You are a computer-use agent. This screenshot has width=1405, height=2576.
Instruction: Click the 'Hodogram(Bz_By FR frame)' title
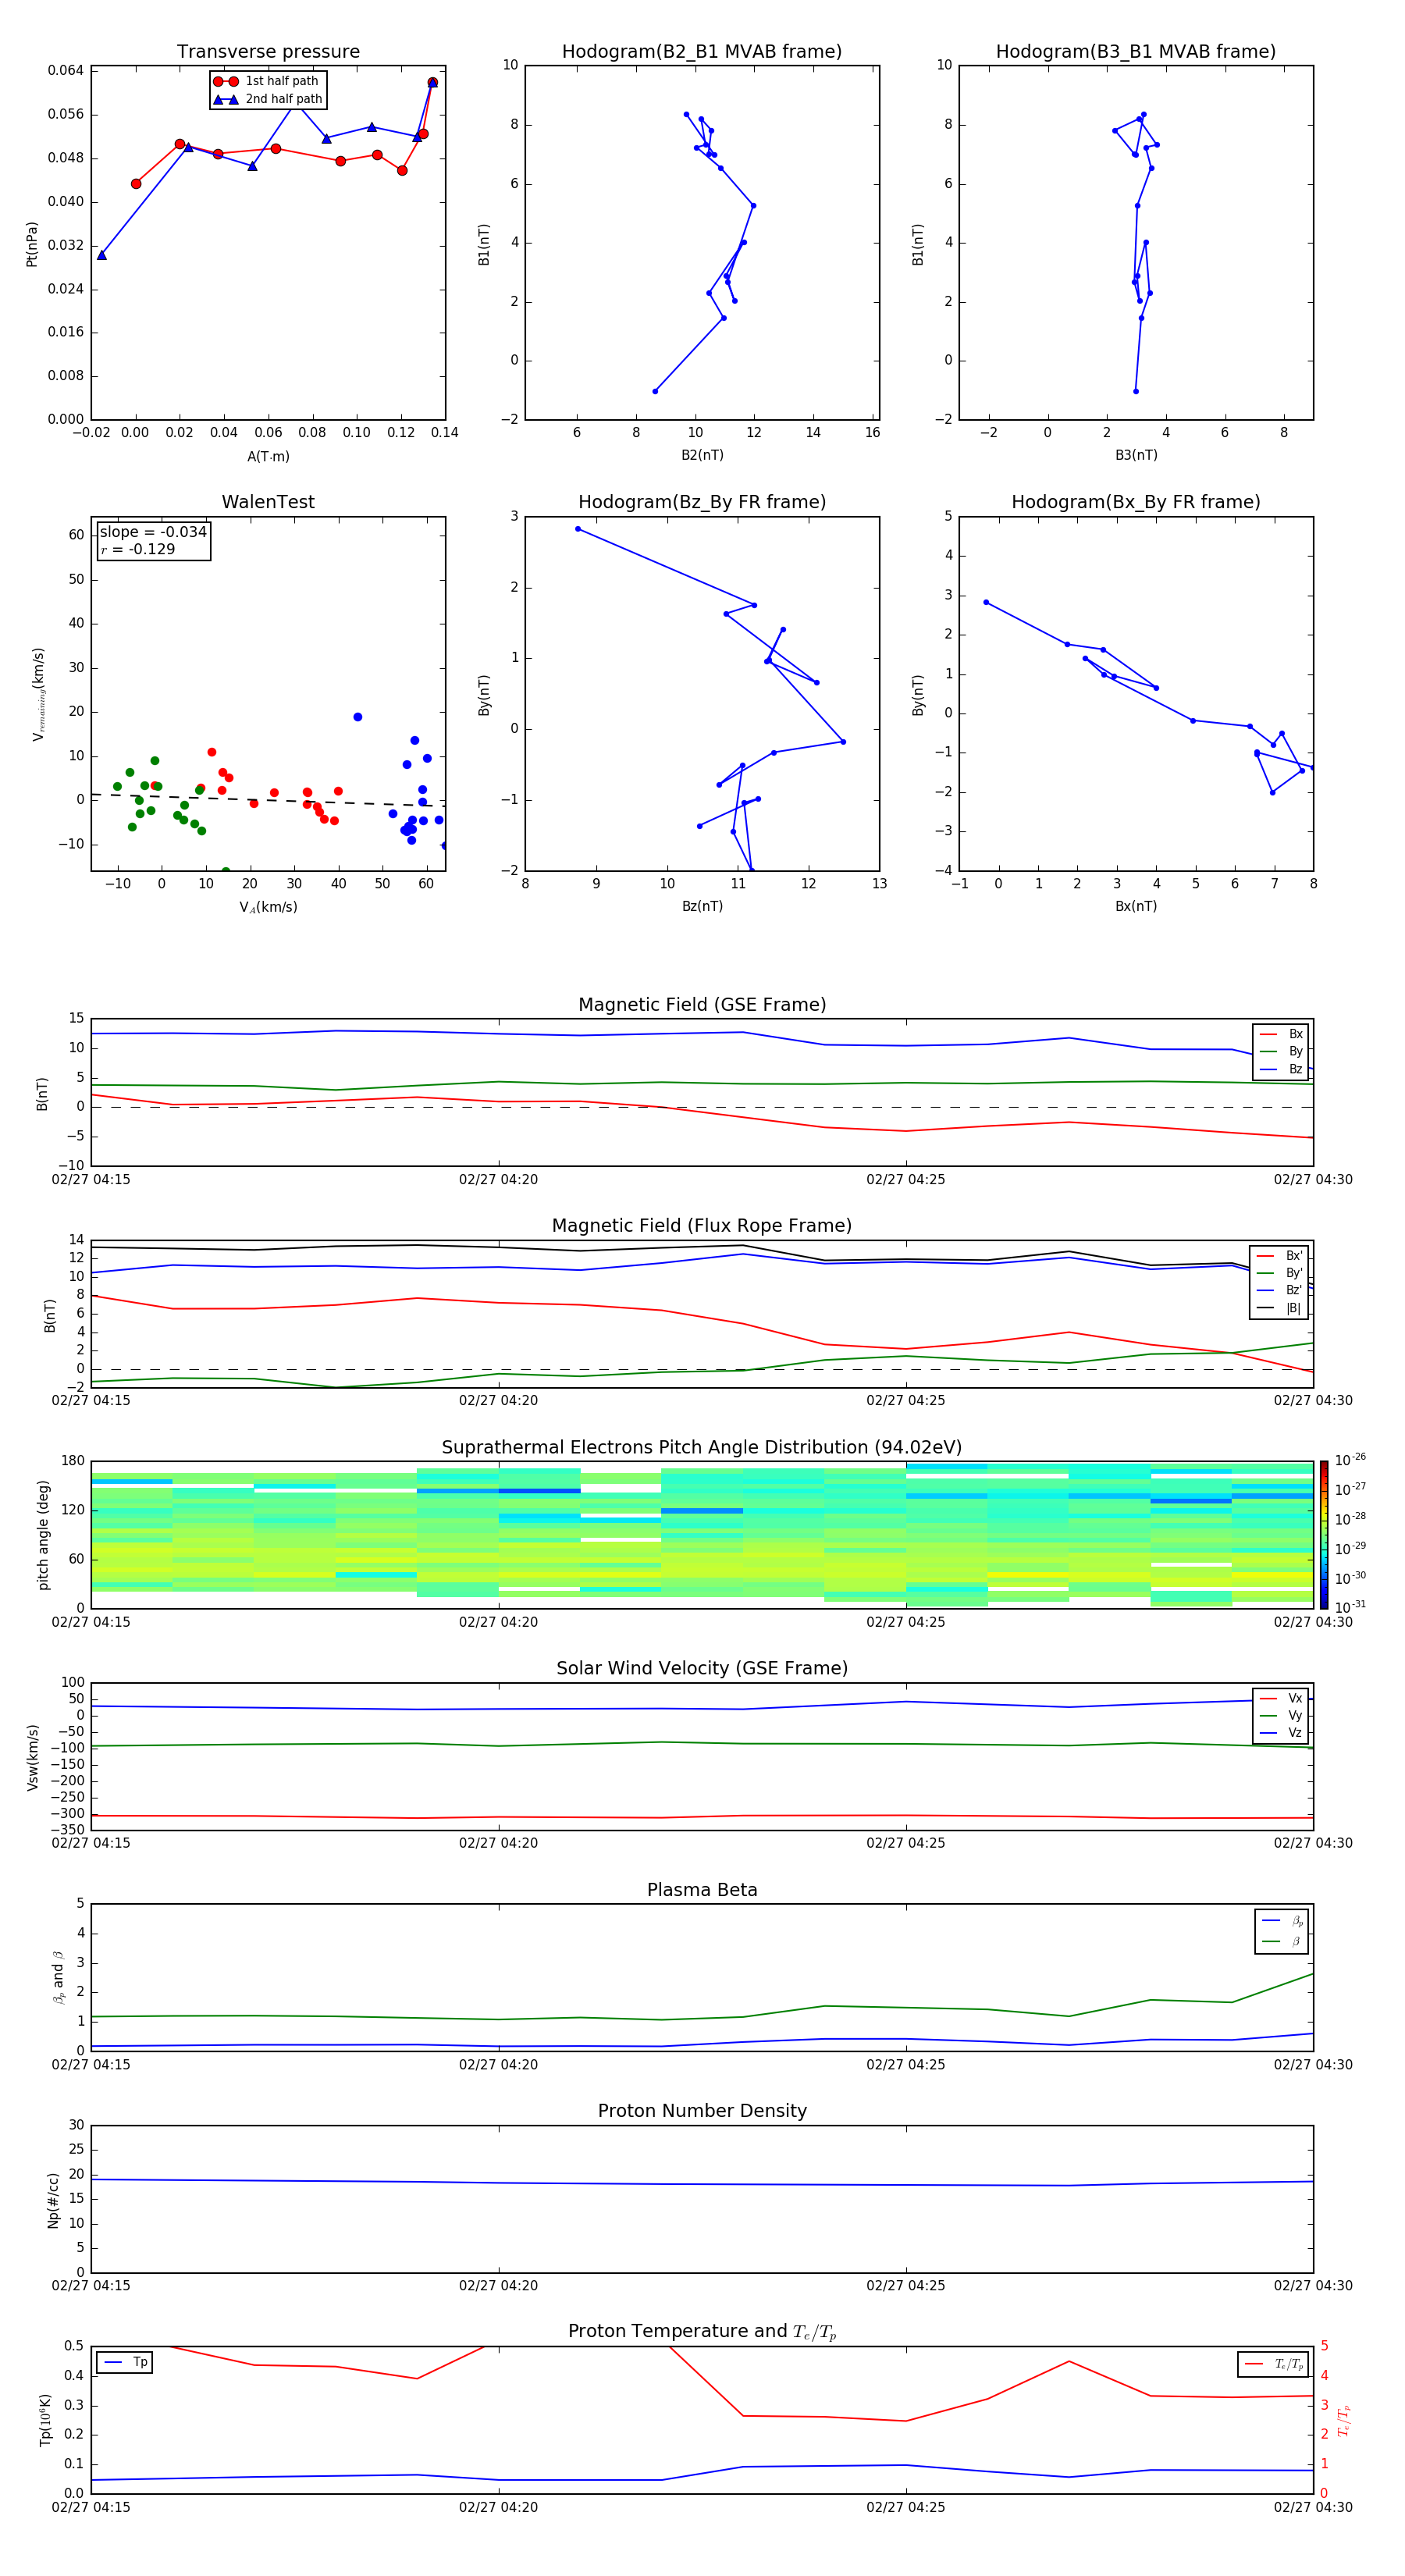702,502
